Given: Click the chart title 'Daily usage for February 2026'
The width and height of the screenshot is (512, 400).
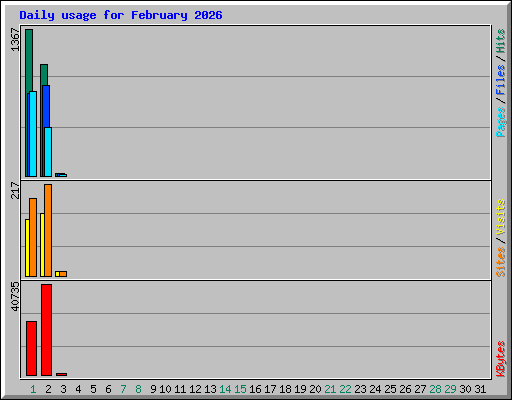Looking at the screenshot, I should (121, 15).
